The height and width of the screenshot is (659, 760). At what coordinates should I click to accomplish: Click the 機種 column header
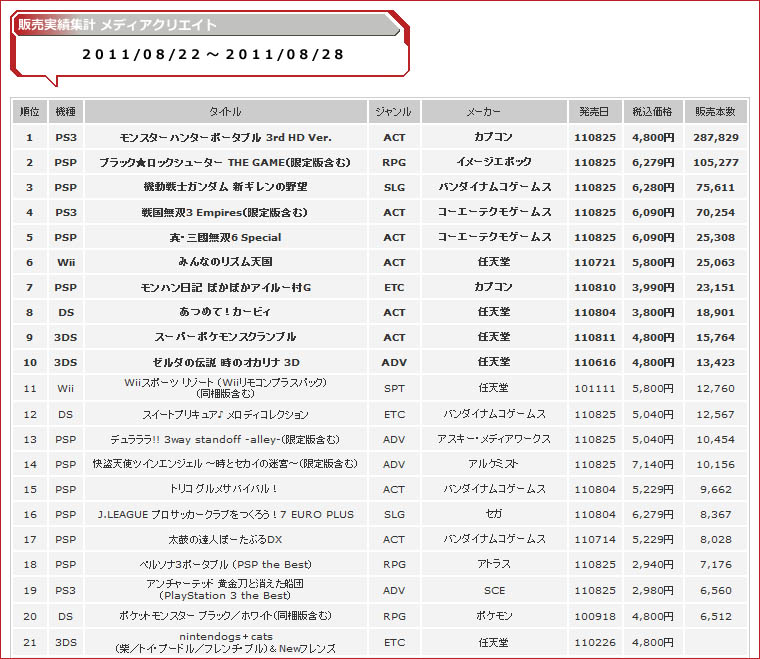[66, 111]
